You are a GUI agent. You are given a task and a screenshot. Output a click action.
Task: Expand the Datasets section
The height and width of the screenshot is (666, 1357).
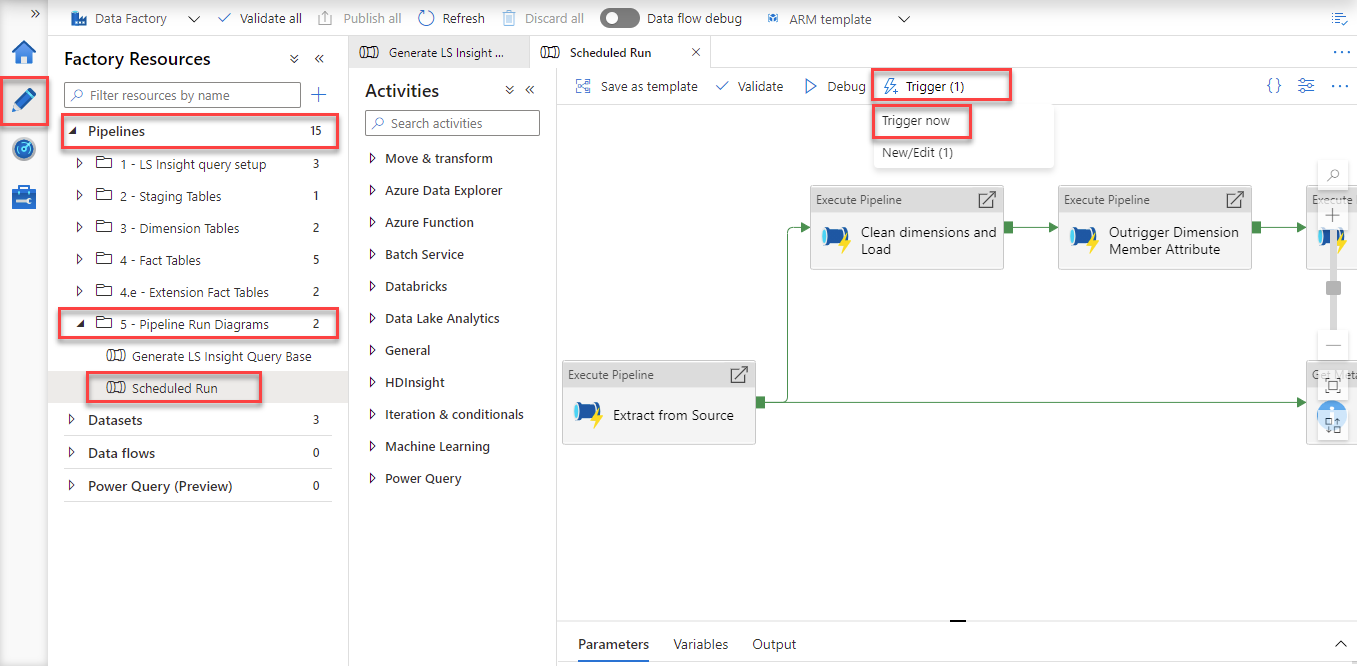(x=71, y=420)
